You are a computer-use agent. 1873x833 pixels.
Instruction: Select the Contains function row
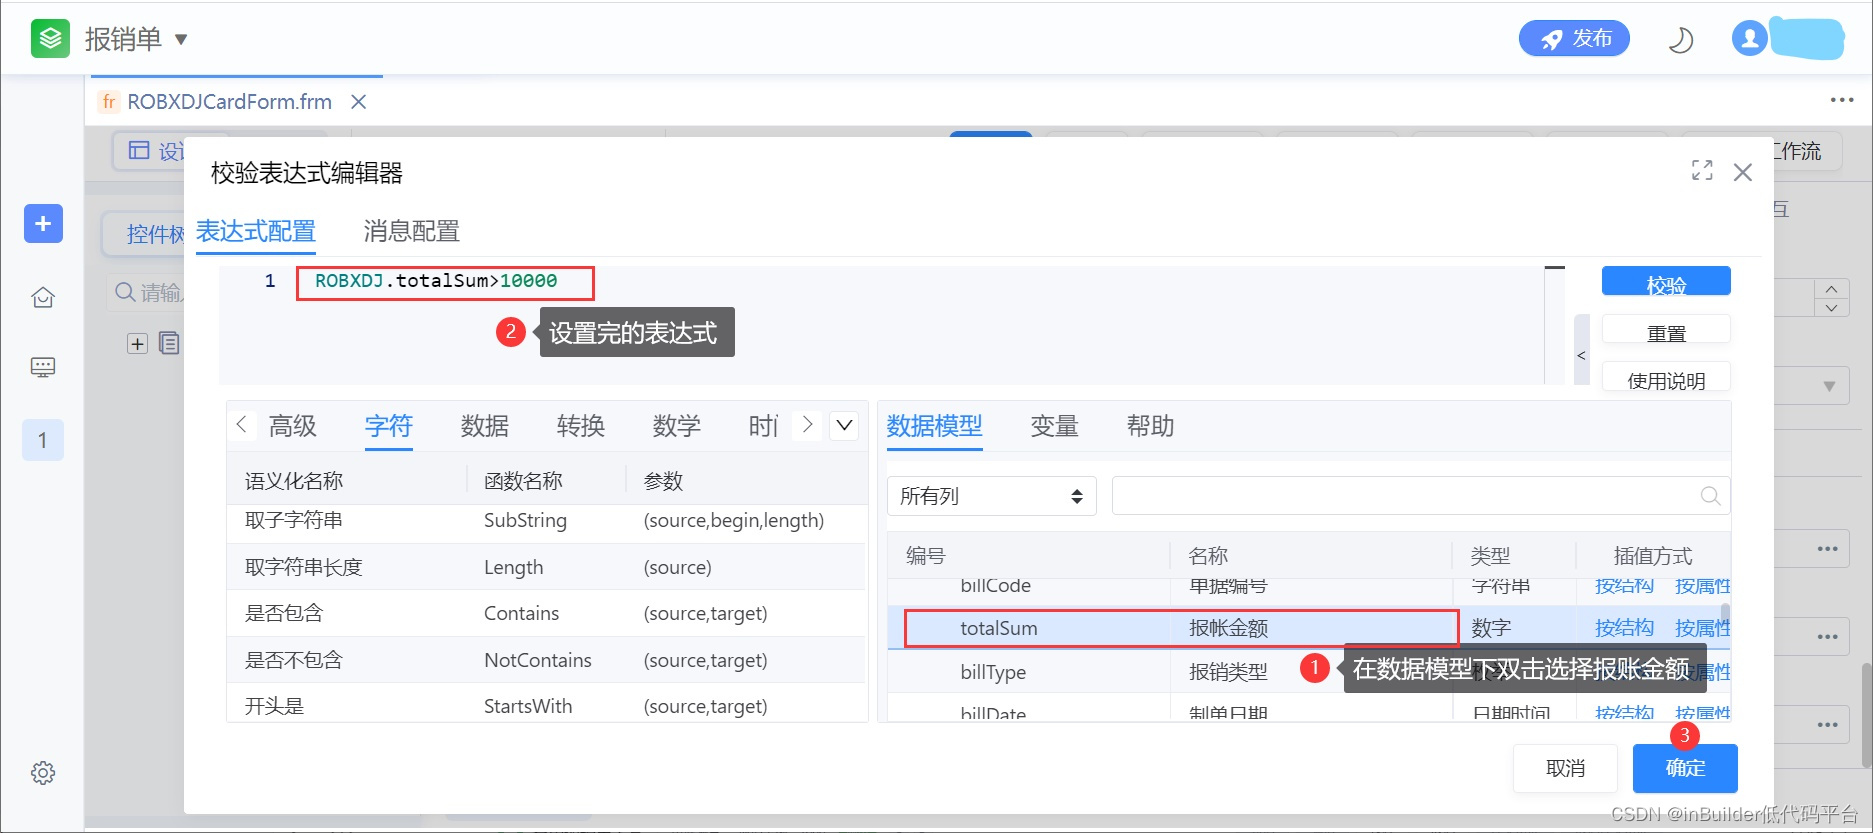pyautogui.click(x=546, y=613)
